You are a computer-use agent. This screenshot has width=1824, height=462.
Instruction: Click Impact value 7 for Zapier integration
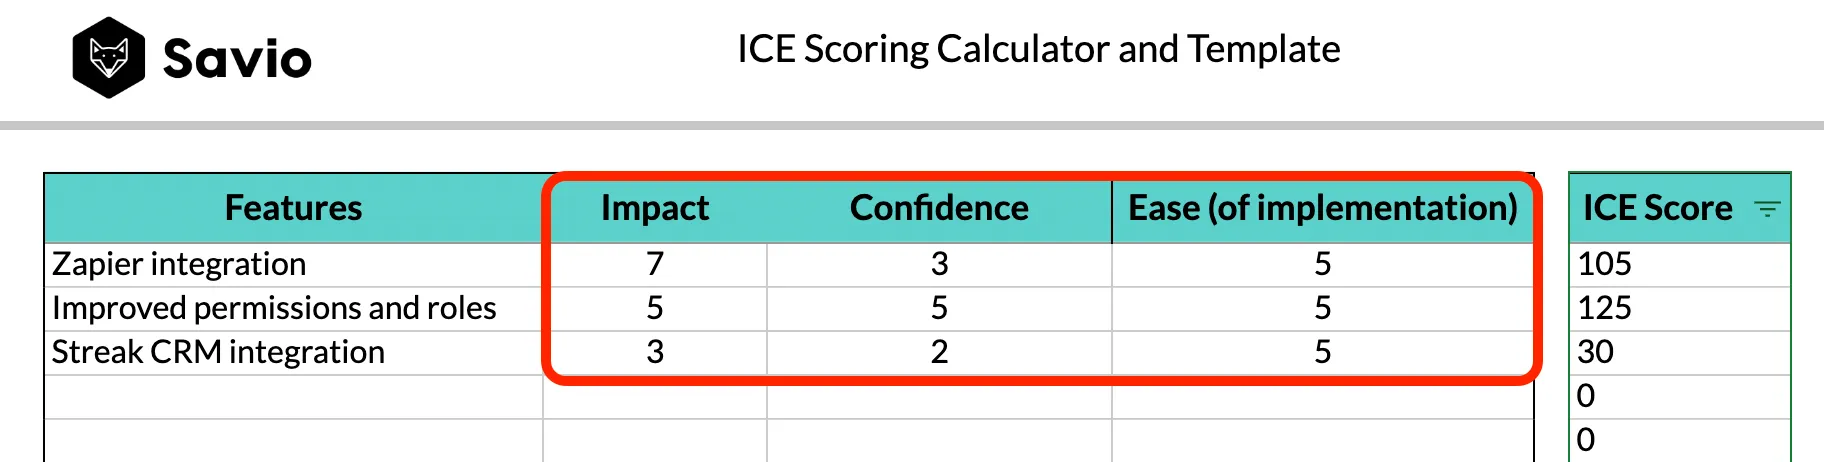click(x=655, y=264)
